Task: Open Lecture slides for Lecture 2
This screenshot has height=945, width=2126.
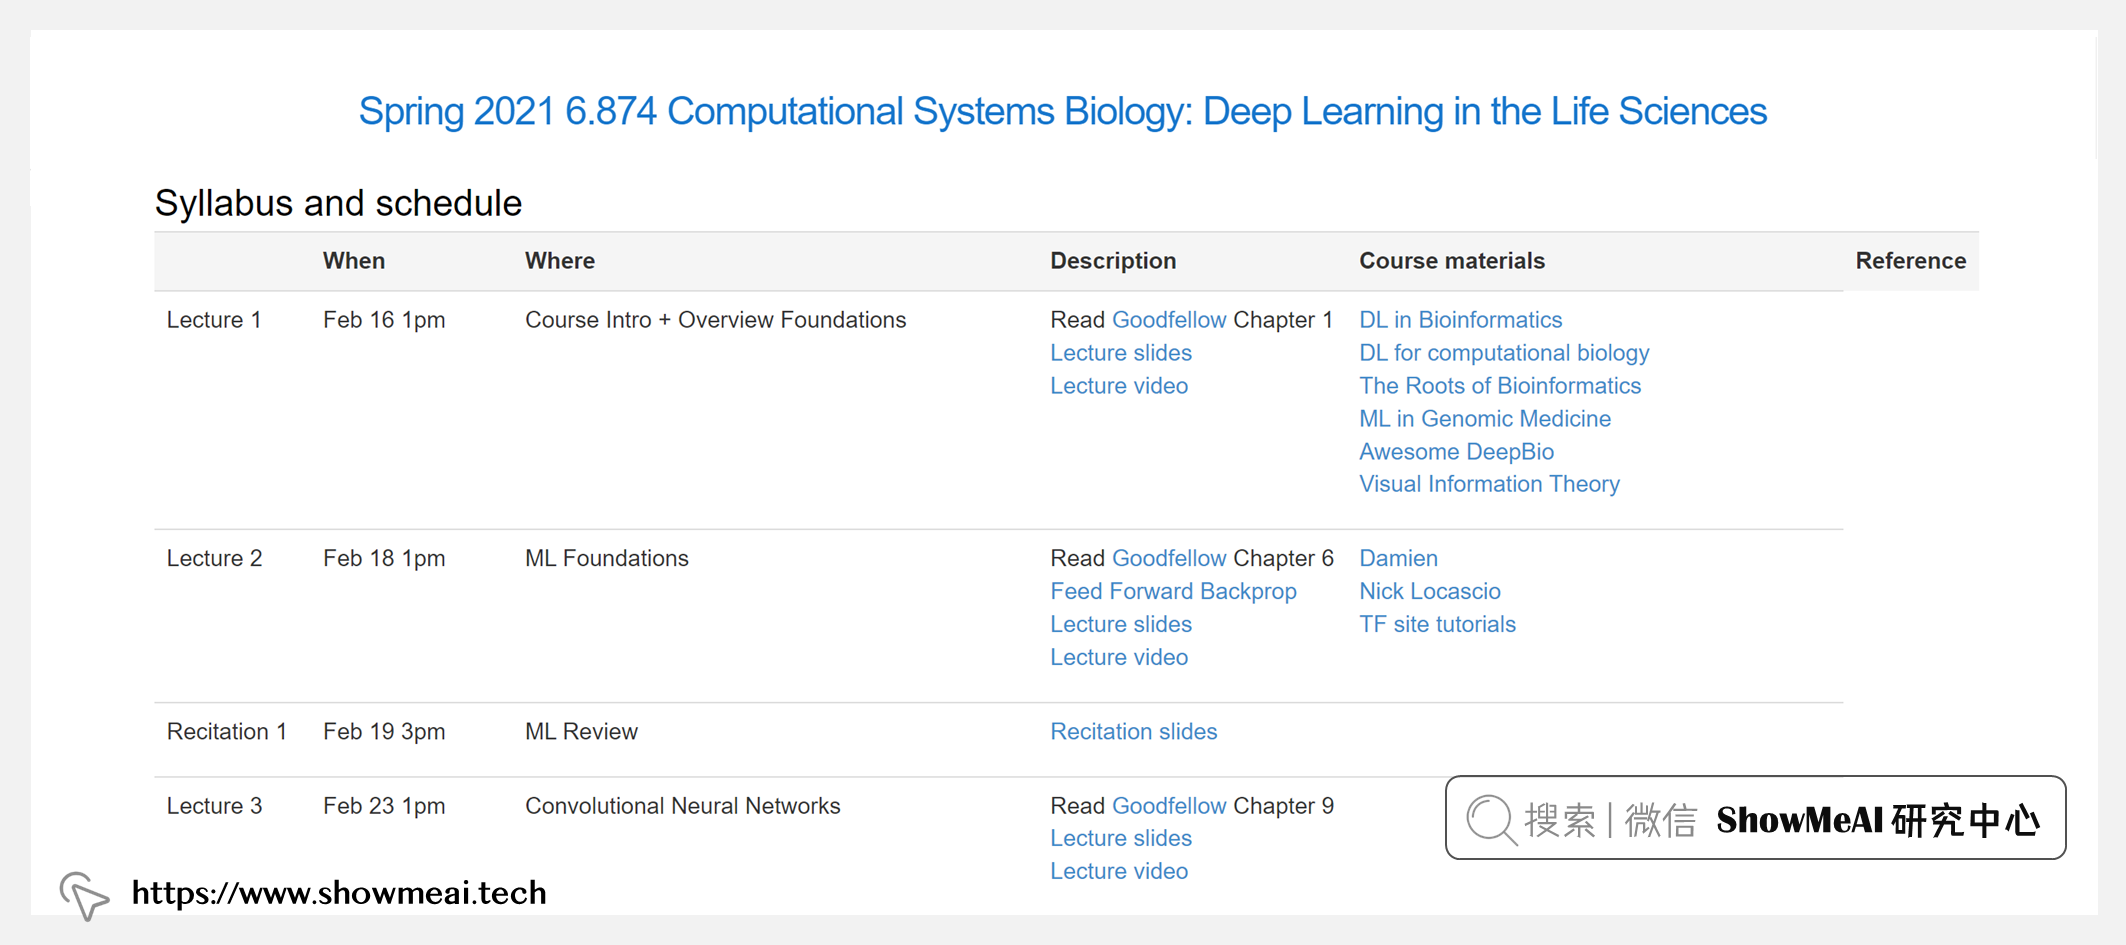Action: coord(1120,624)
